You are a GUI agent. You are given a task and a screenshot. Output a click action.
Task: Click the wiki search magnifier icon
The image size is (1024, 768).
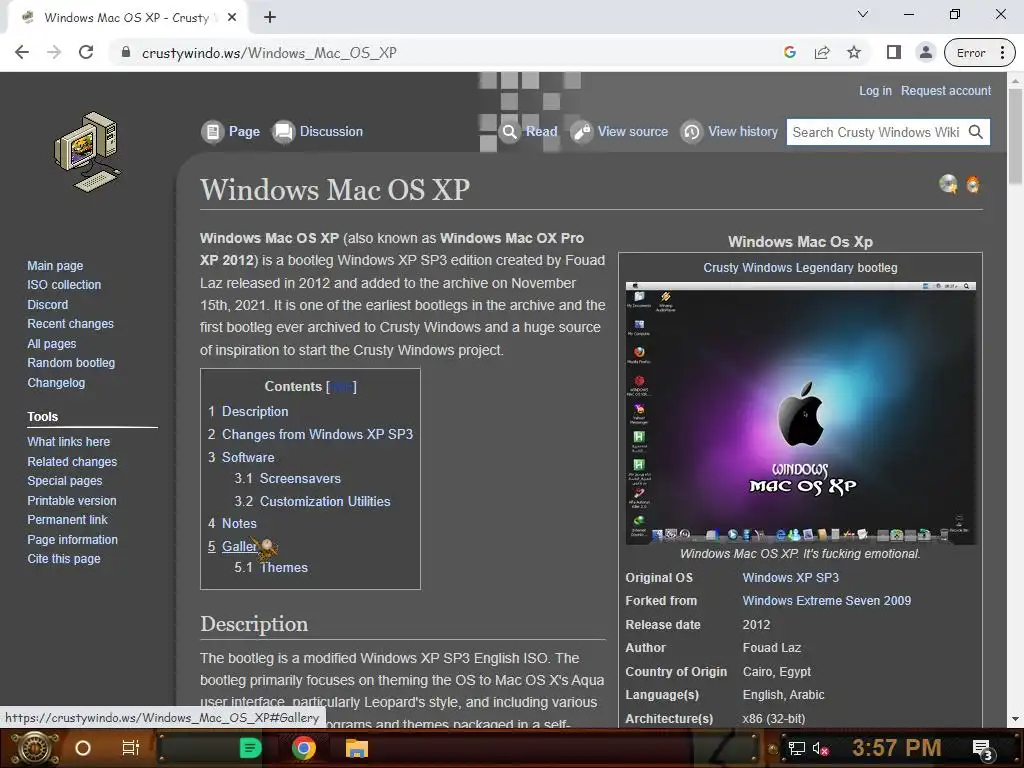[976, 132]
